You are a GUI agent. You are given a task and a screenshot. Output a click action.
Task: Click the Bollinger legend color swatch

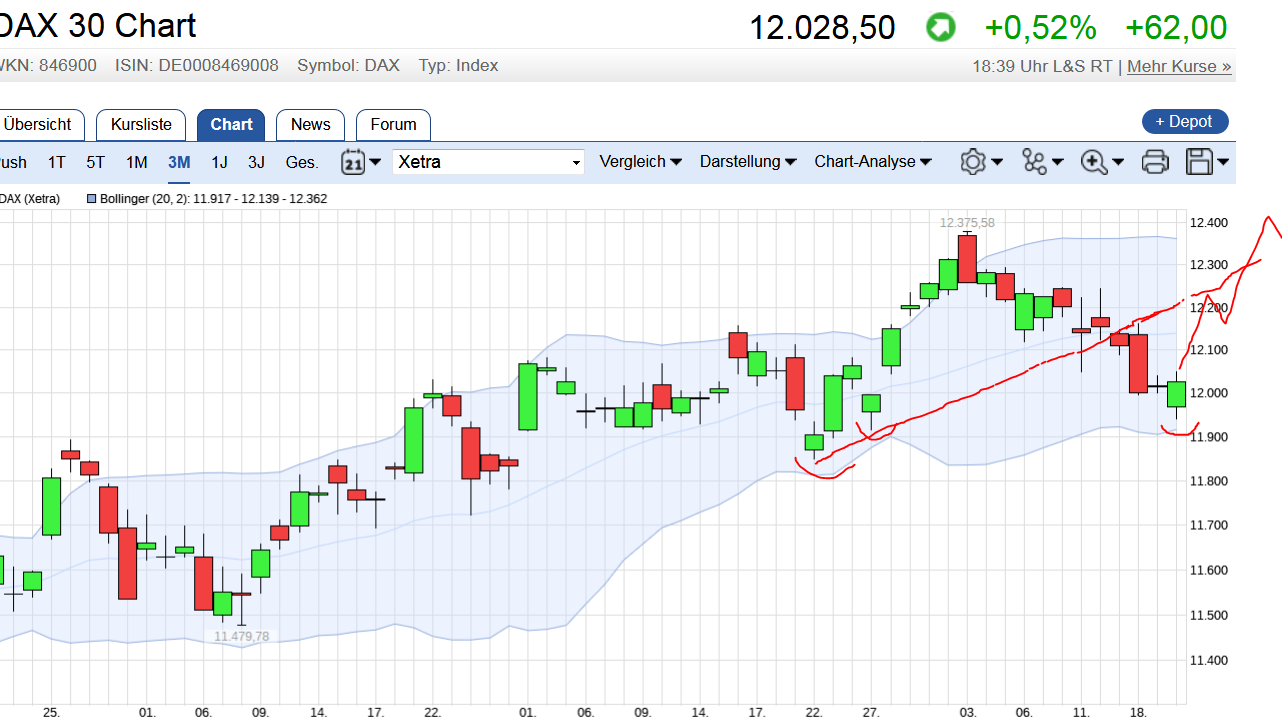pyautogui.click(x=92, y=199)
